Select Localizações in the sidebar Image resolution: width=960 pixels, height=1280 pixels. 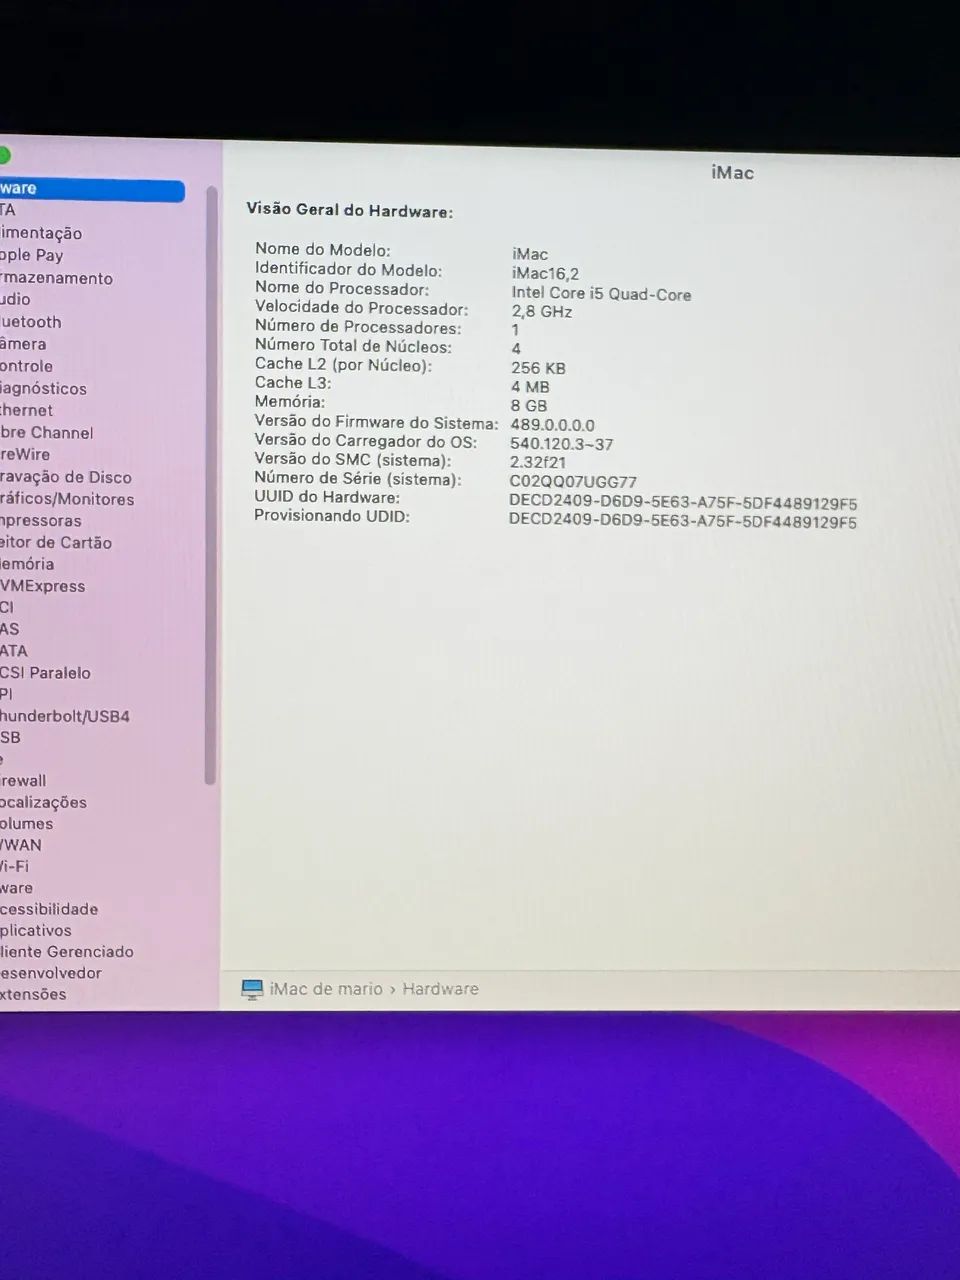pyautogui.click(x=43, y=802)
